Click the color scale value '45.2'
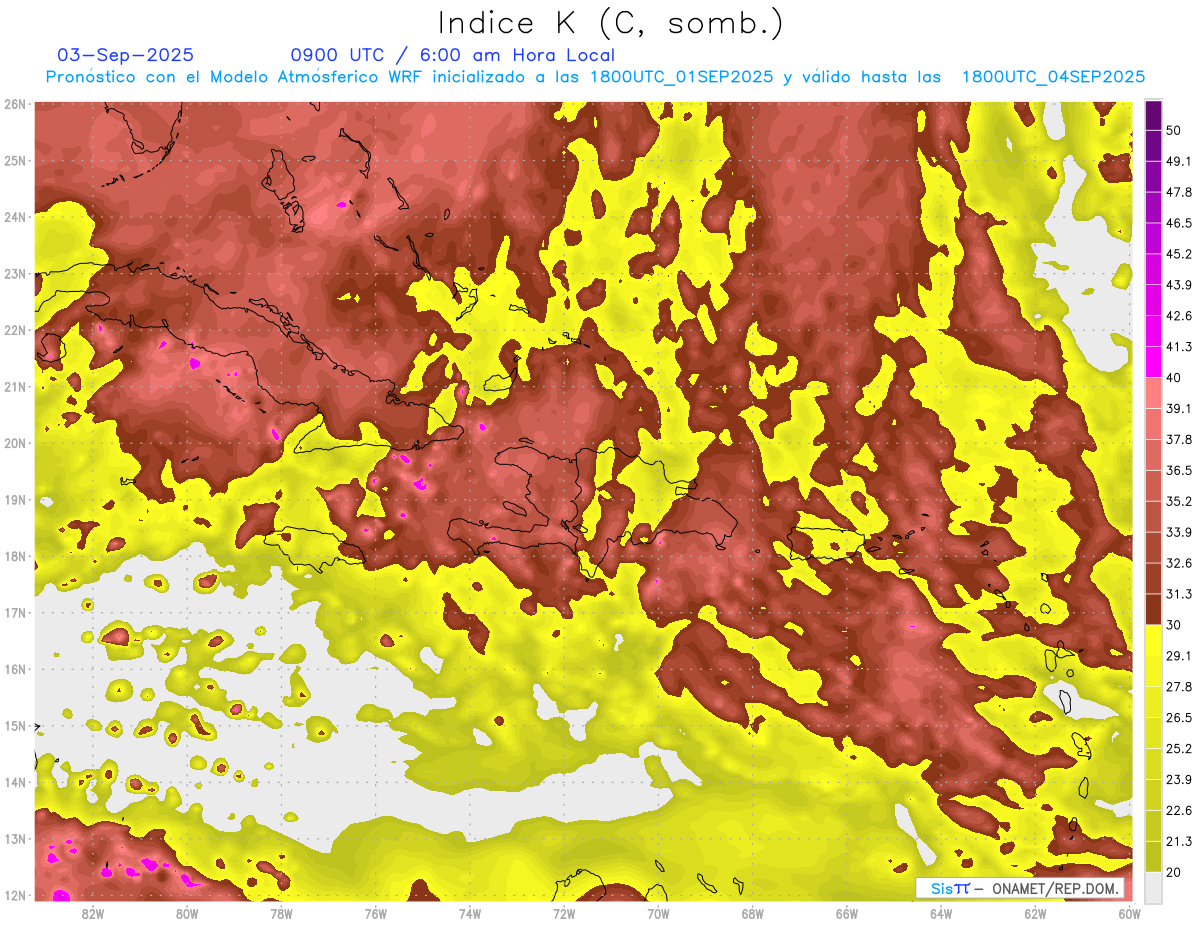 pos(1179,254)
